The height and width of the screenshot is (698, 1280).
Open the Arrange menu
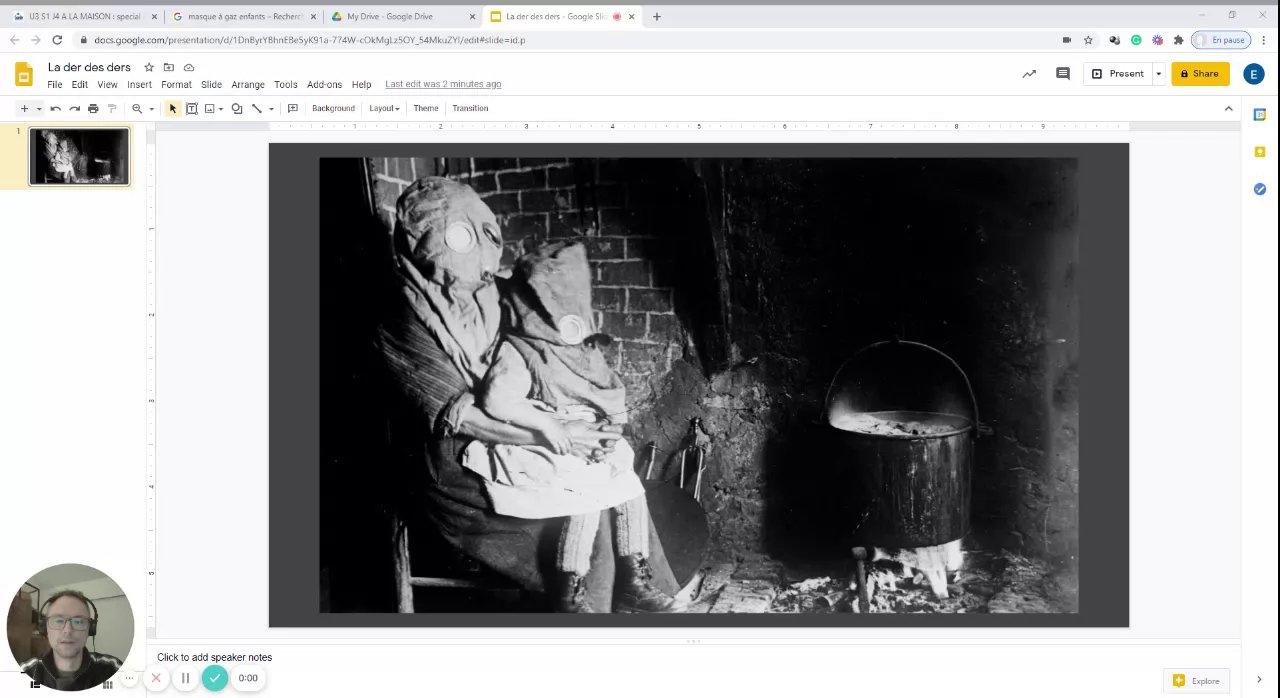tap(248, 85)
